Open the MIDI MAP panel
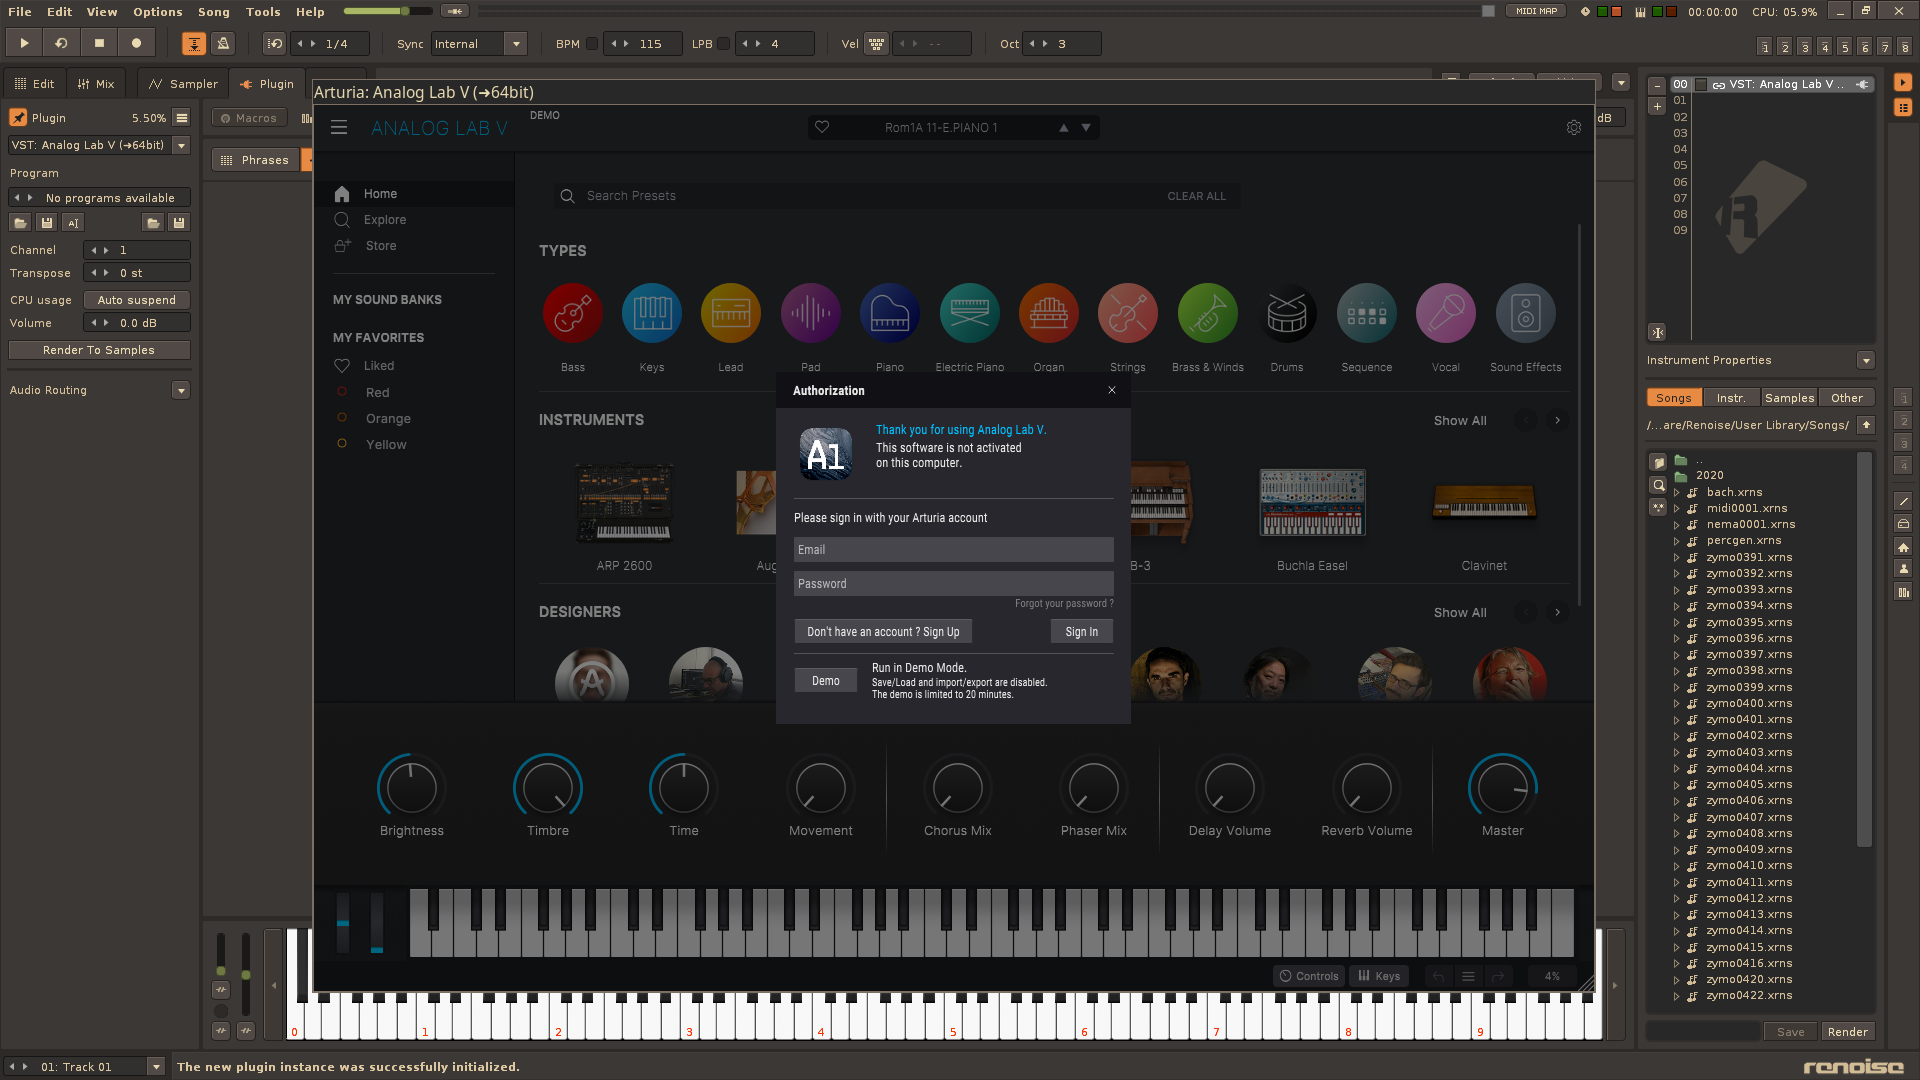The width and height of the screenshot is (1920, 1080). (1536, 11)
